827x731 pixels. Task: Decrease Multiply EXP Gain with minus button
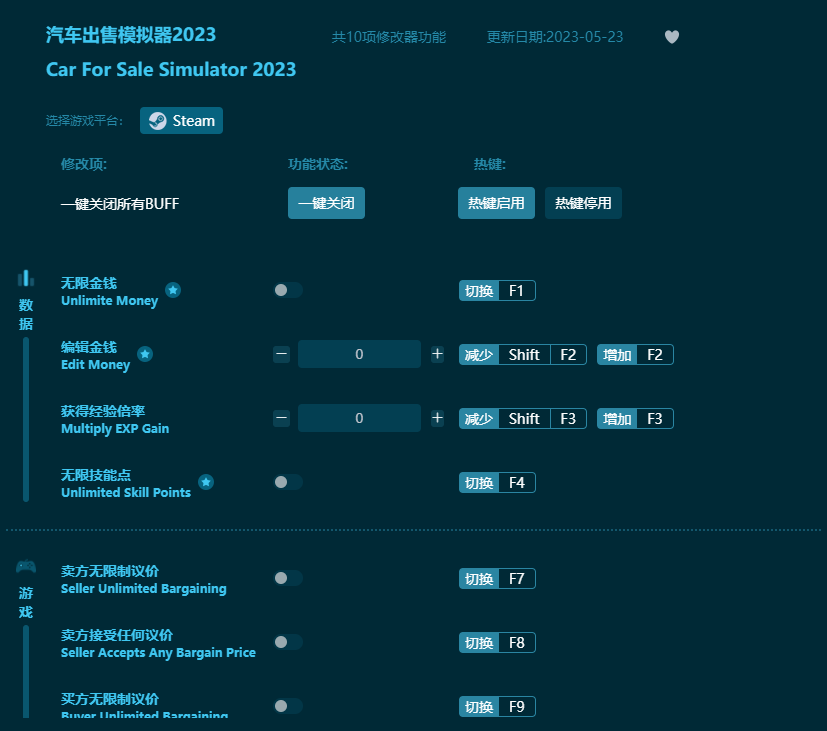282,418
